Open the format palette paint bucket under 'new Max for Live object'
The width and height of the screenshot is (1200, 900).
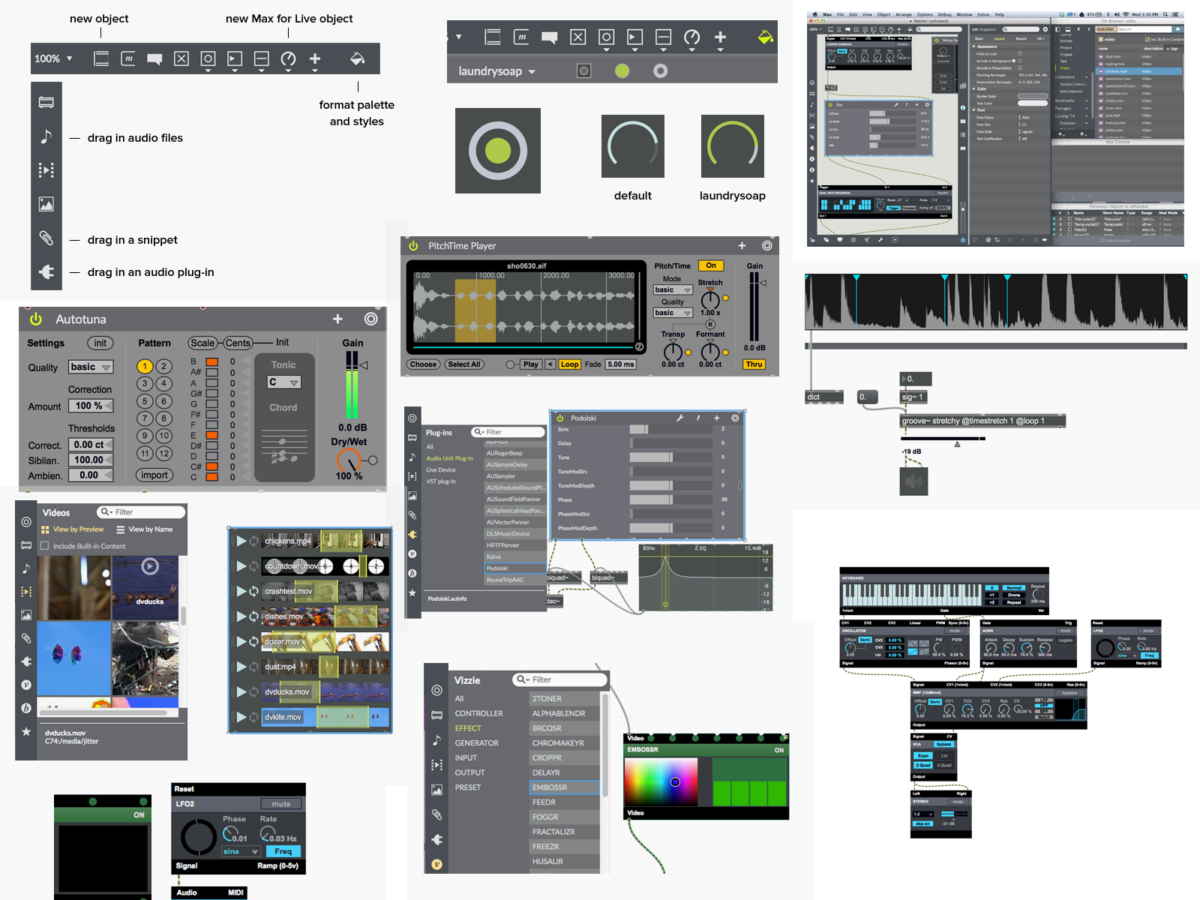coord(357,59)
